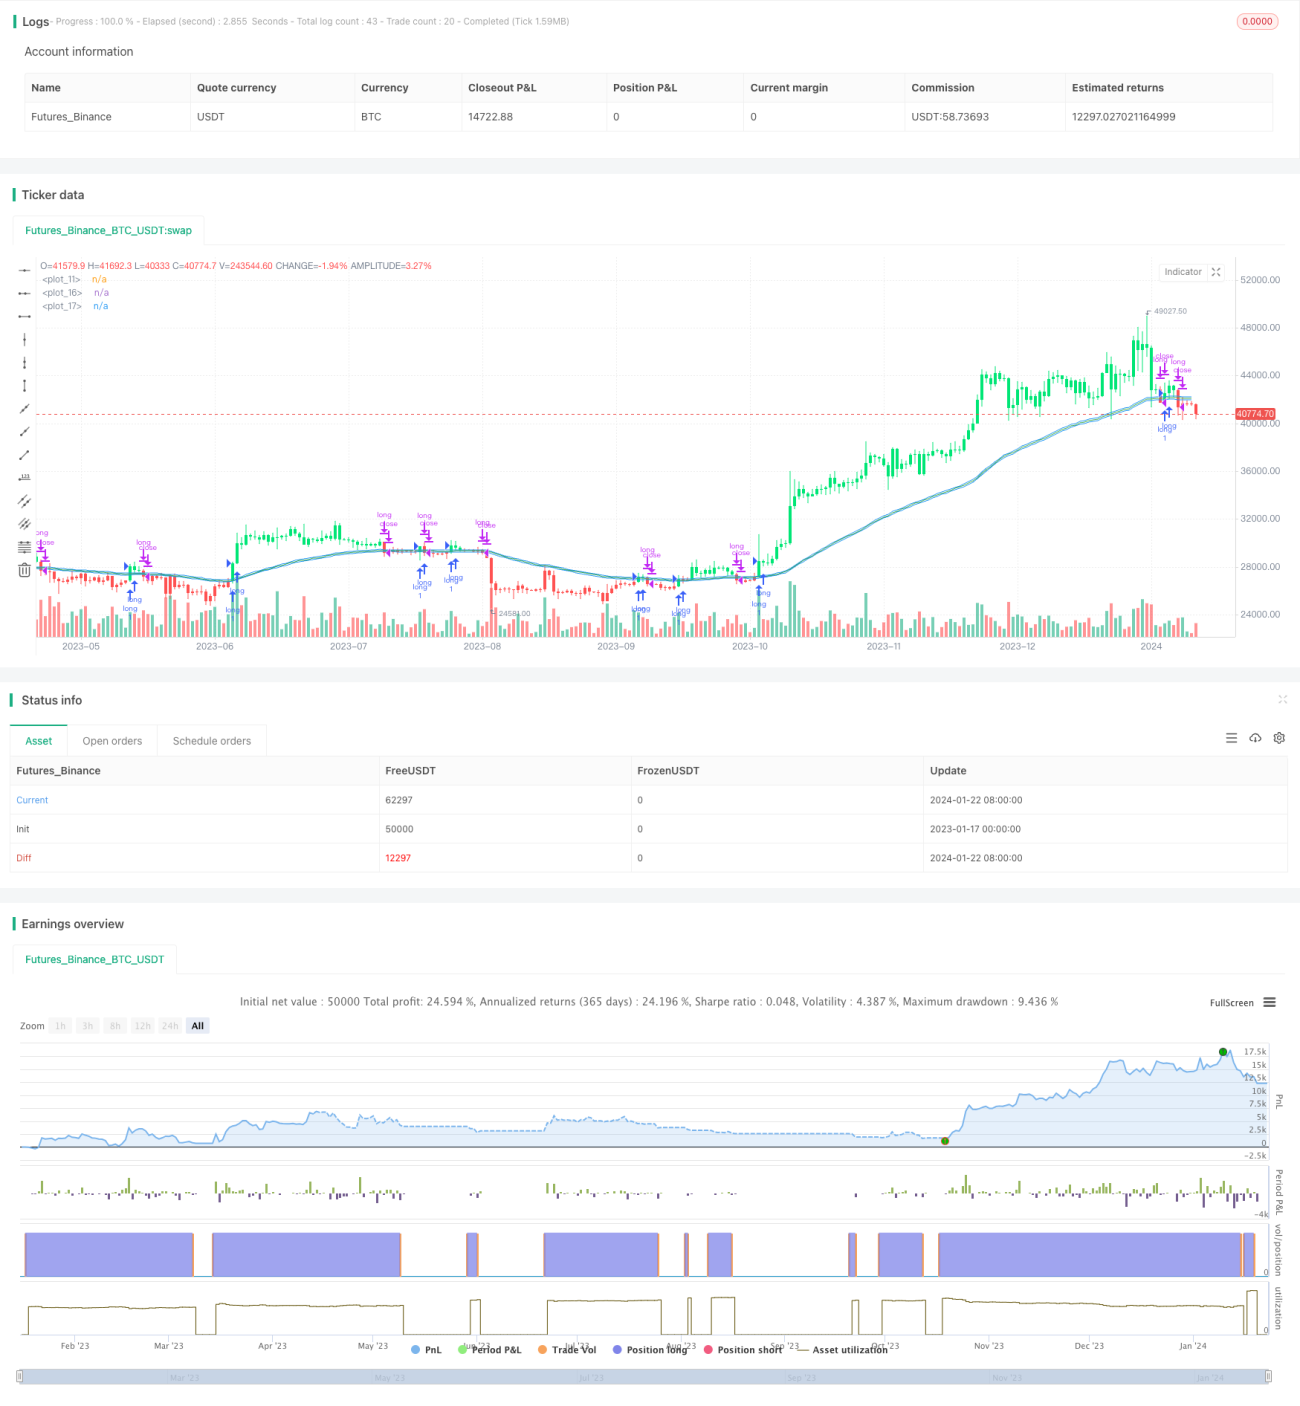The image size is (1300, 1406).
Task: Collapse the Status info panel via corner icon
Action: click(1282, 699)
